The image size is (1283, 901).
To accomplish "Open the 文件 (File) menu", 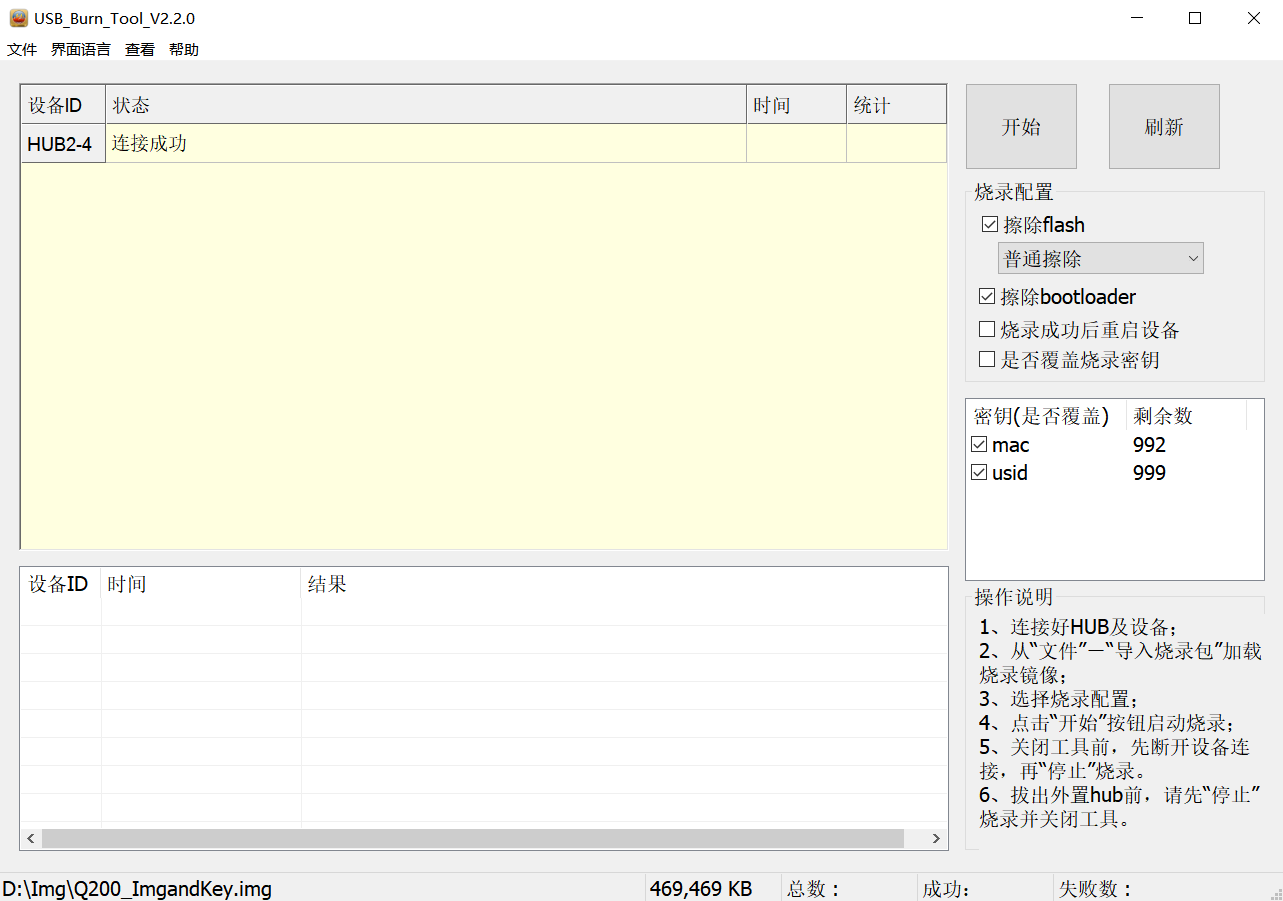I will coord(21,48).
